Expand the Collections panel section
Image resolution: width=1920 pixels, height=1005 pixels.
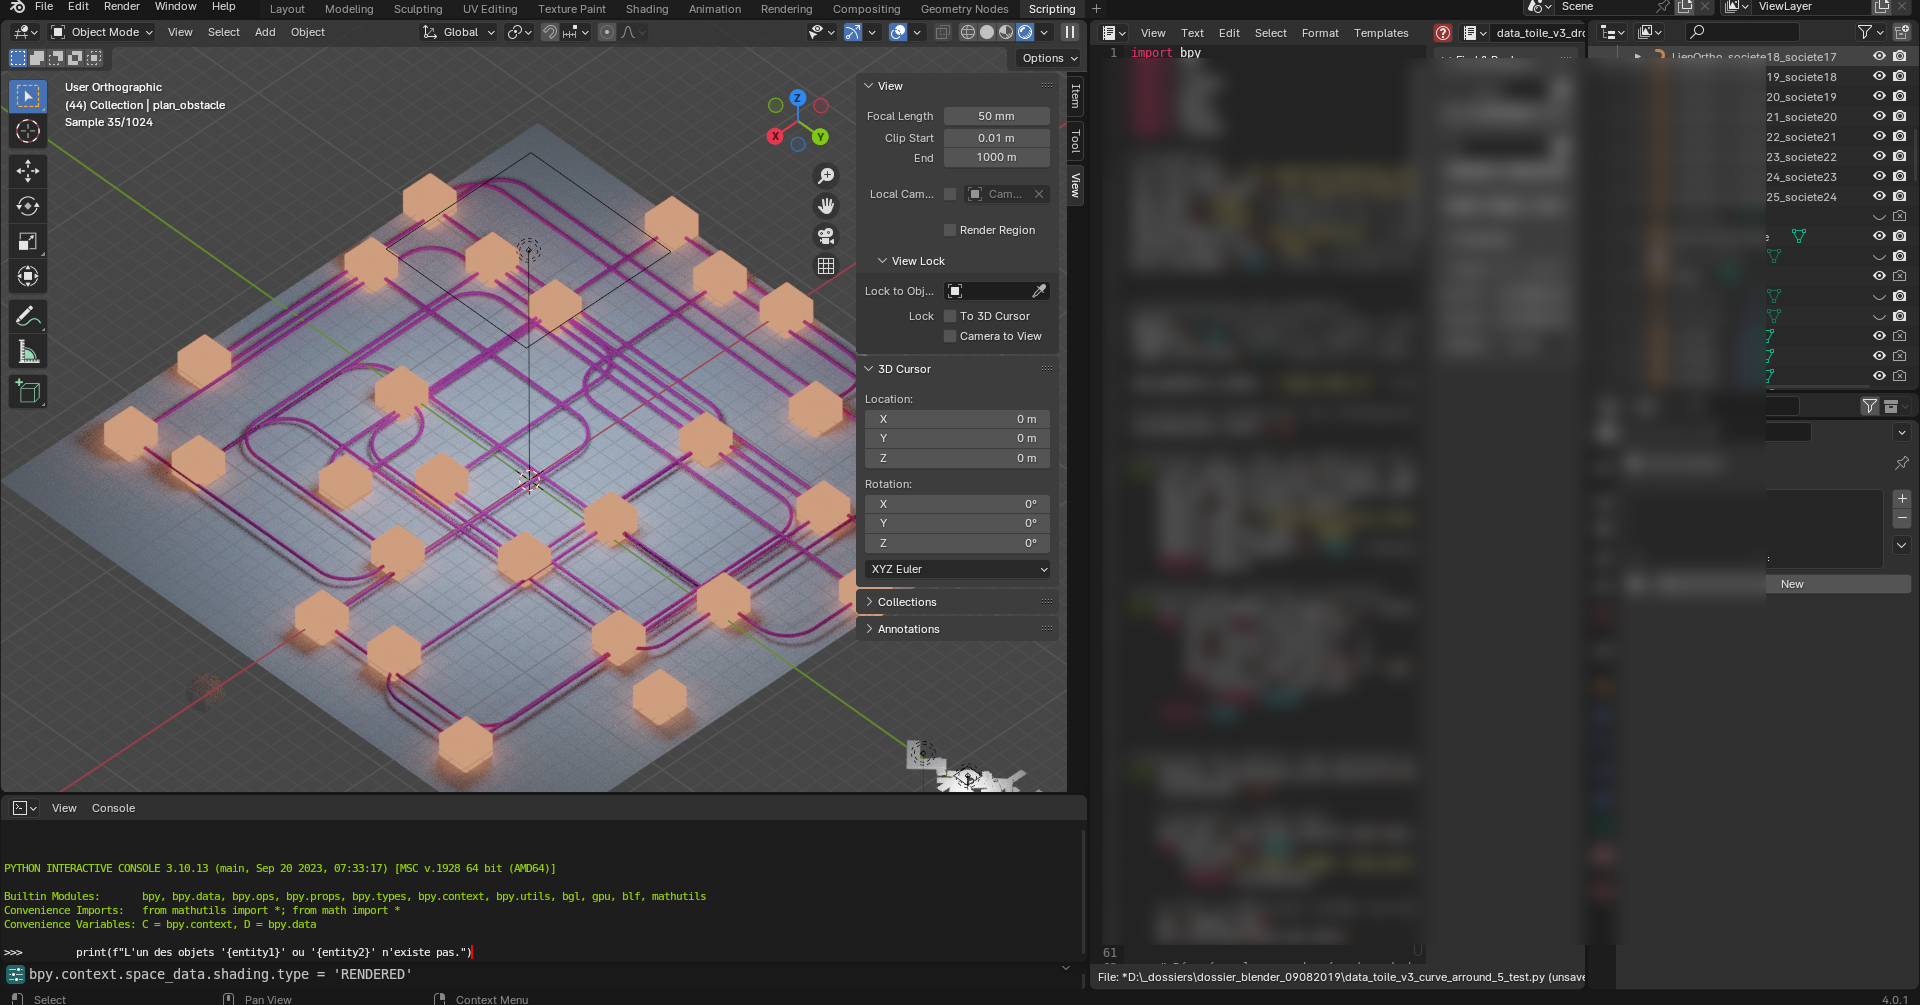[x=905, y=601]
